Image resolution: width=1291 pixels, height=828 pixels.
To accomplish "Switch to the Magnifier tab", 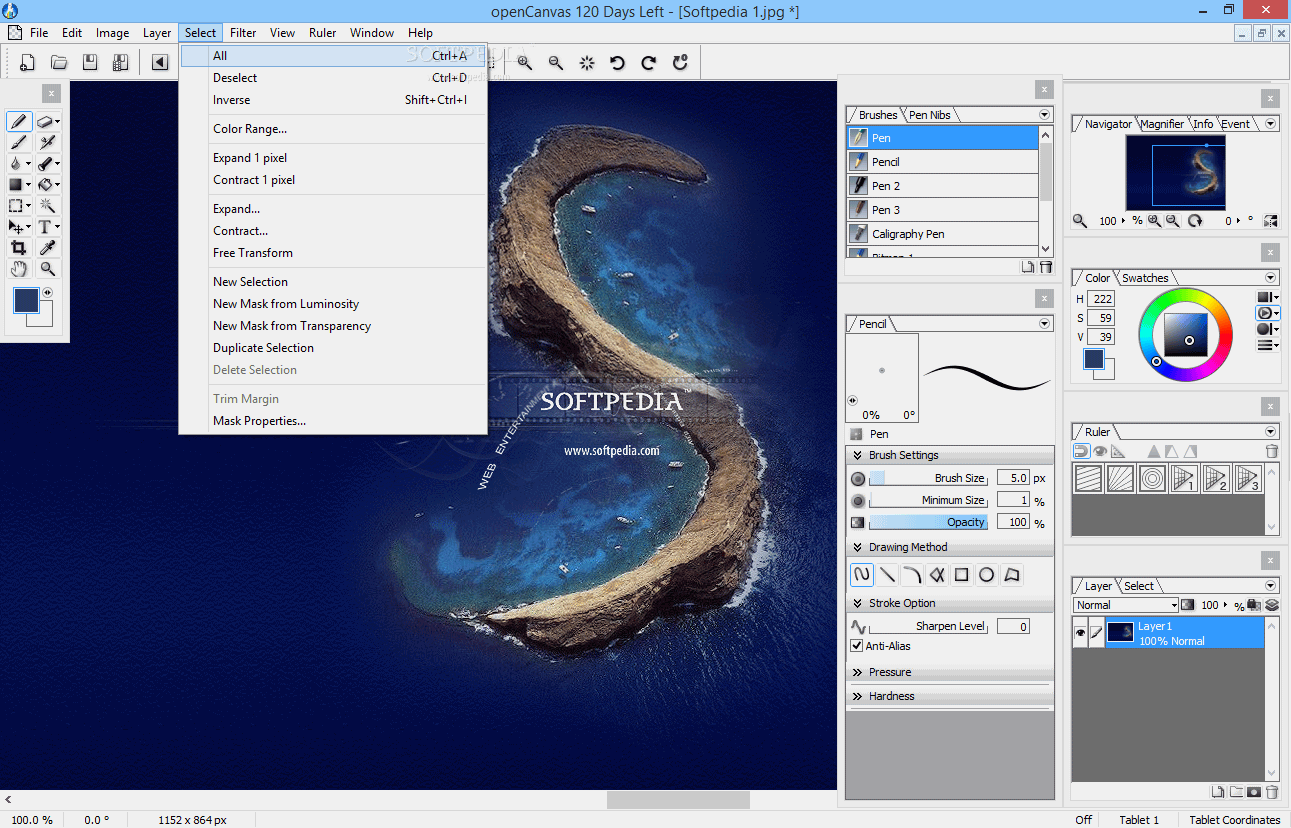I will 1162,124.
